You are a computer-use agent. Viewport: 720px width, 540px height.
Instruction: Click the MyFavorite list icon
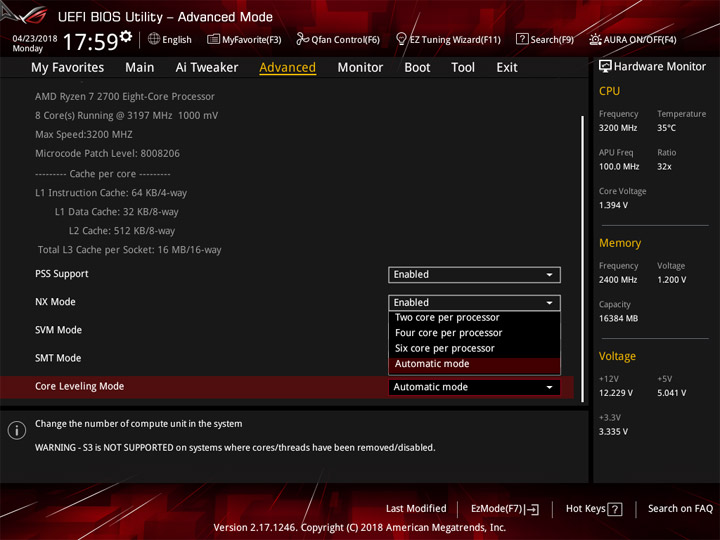click(213, 39)
